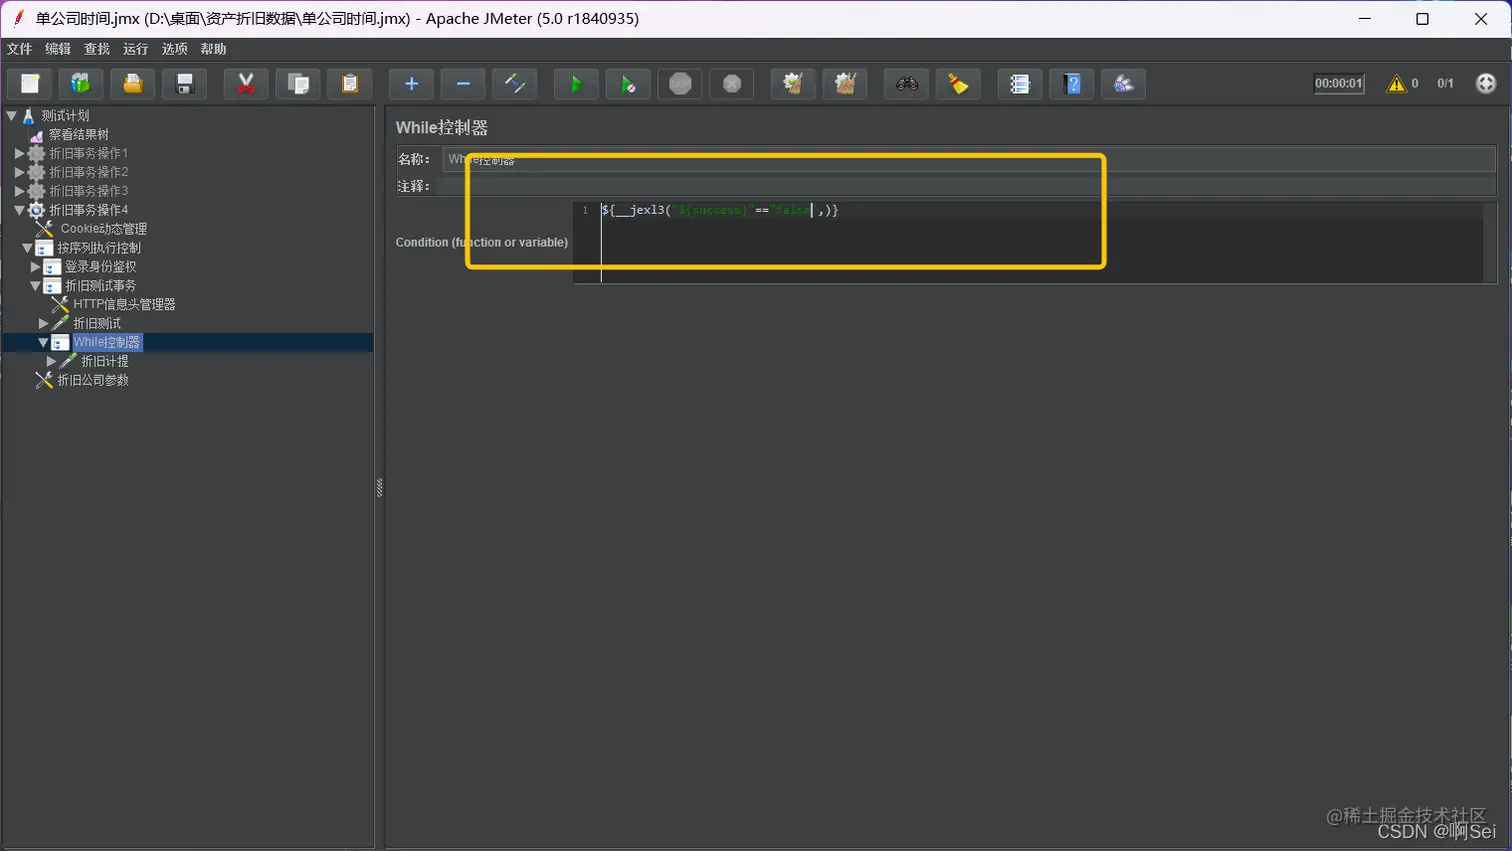Click the feather icon right of the Help icon
The image size is (1512, 851).
(1124, 84)
